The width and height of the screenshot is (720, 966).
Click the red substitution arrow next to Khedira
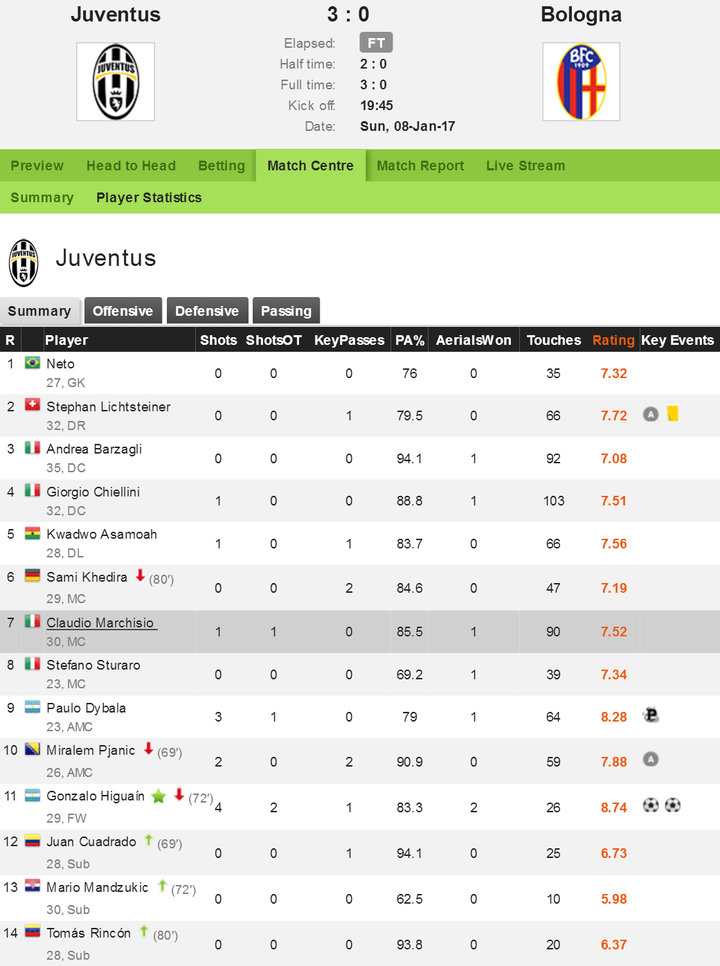[140, 575]
